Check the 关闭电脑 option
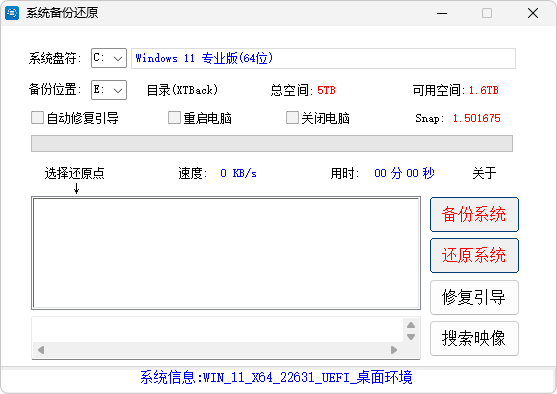The image size is (557, 394). pos(292,118)
